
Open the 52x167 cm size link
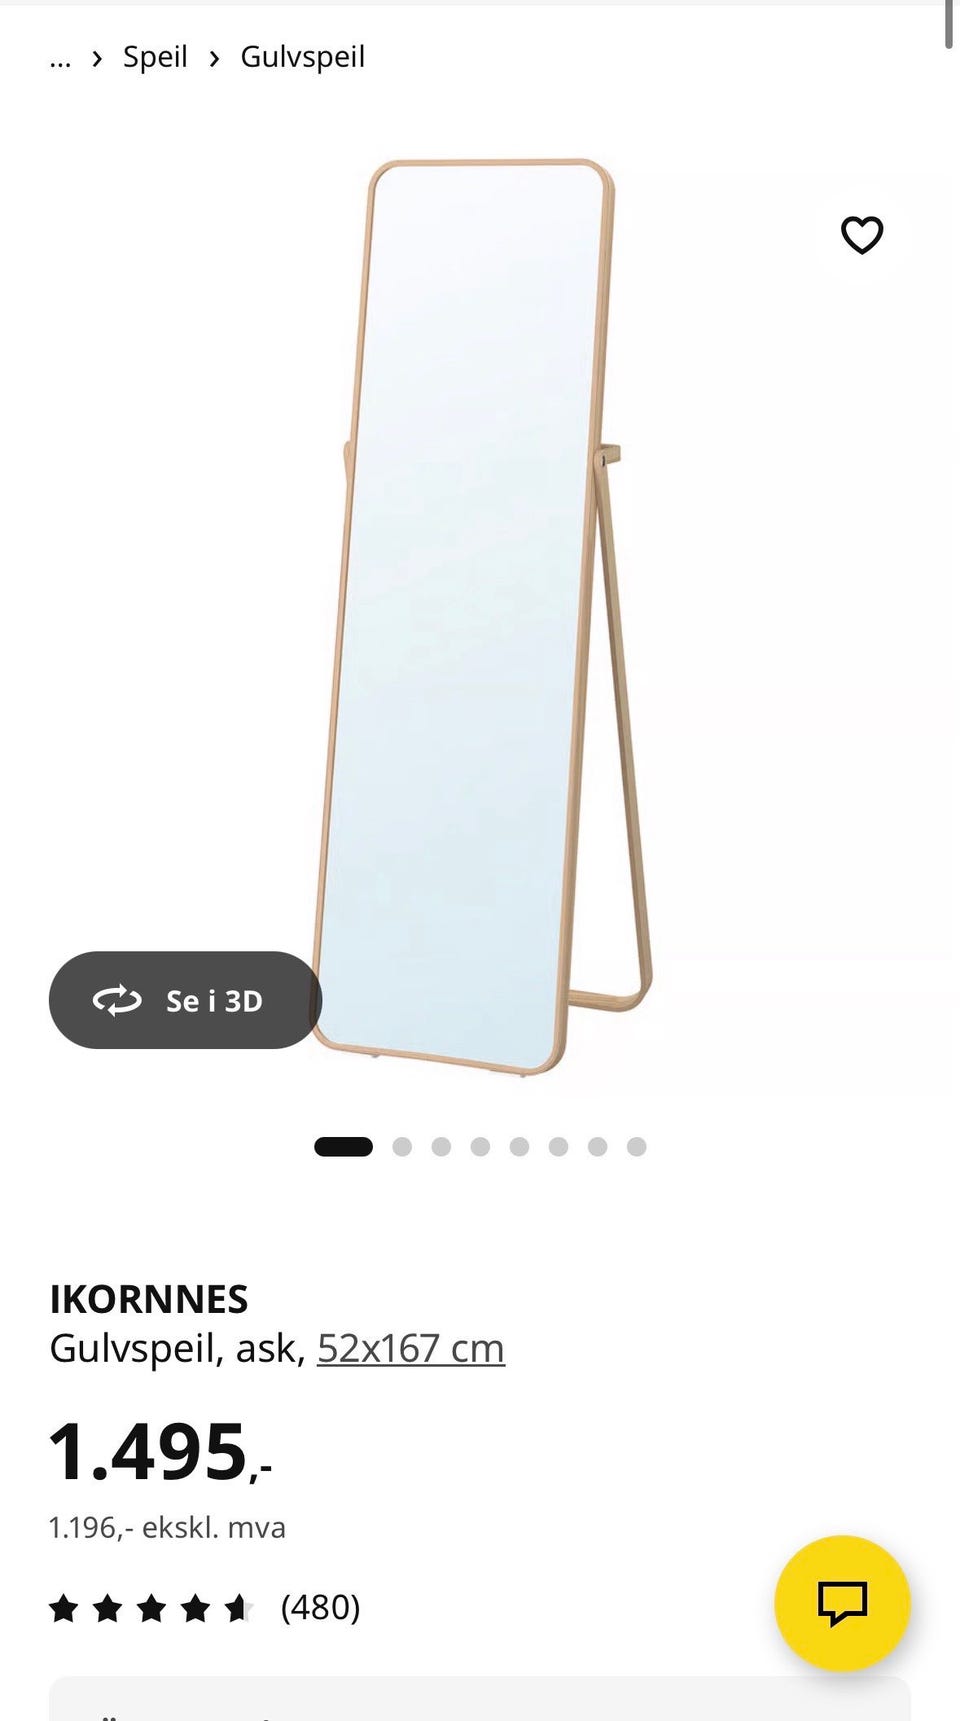pyautogui.click(x=410, y=1348)
